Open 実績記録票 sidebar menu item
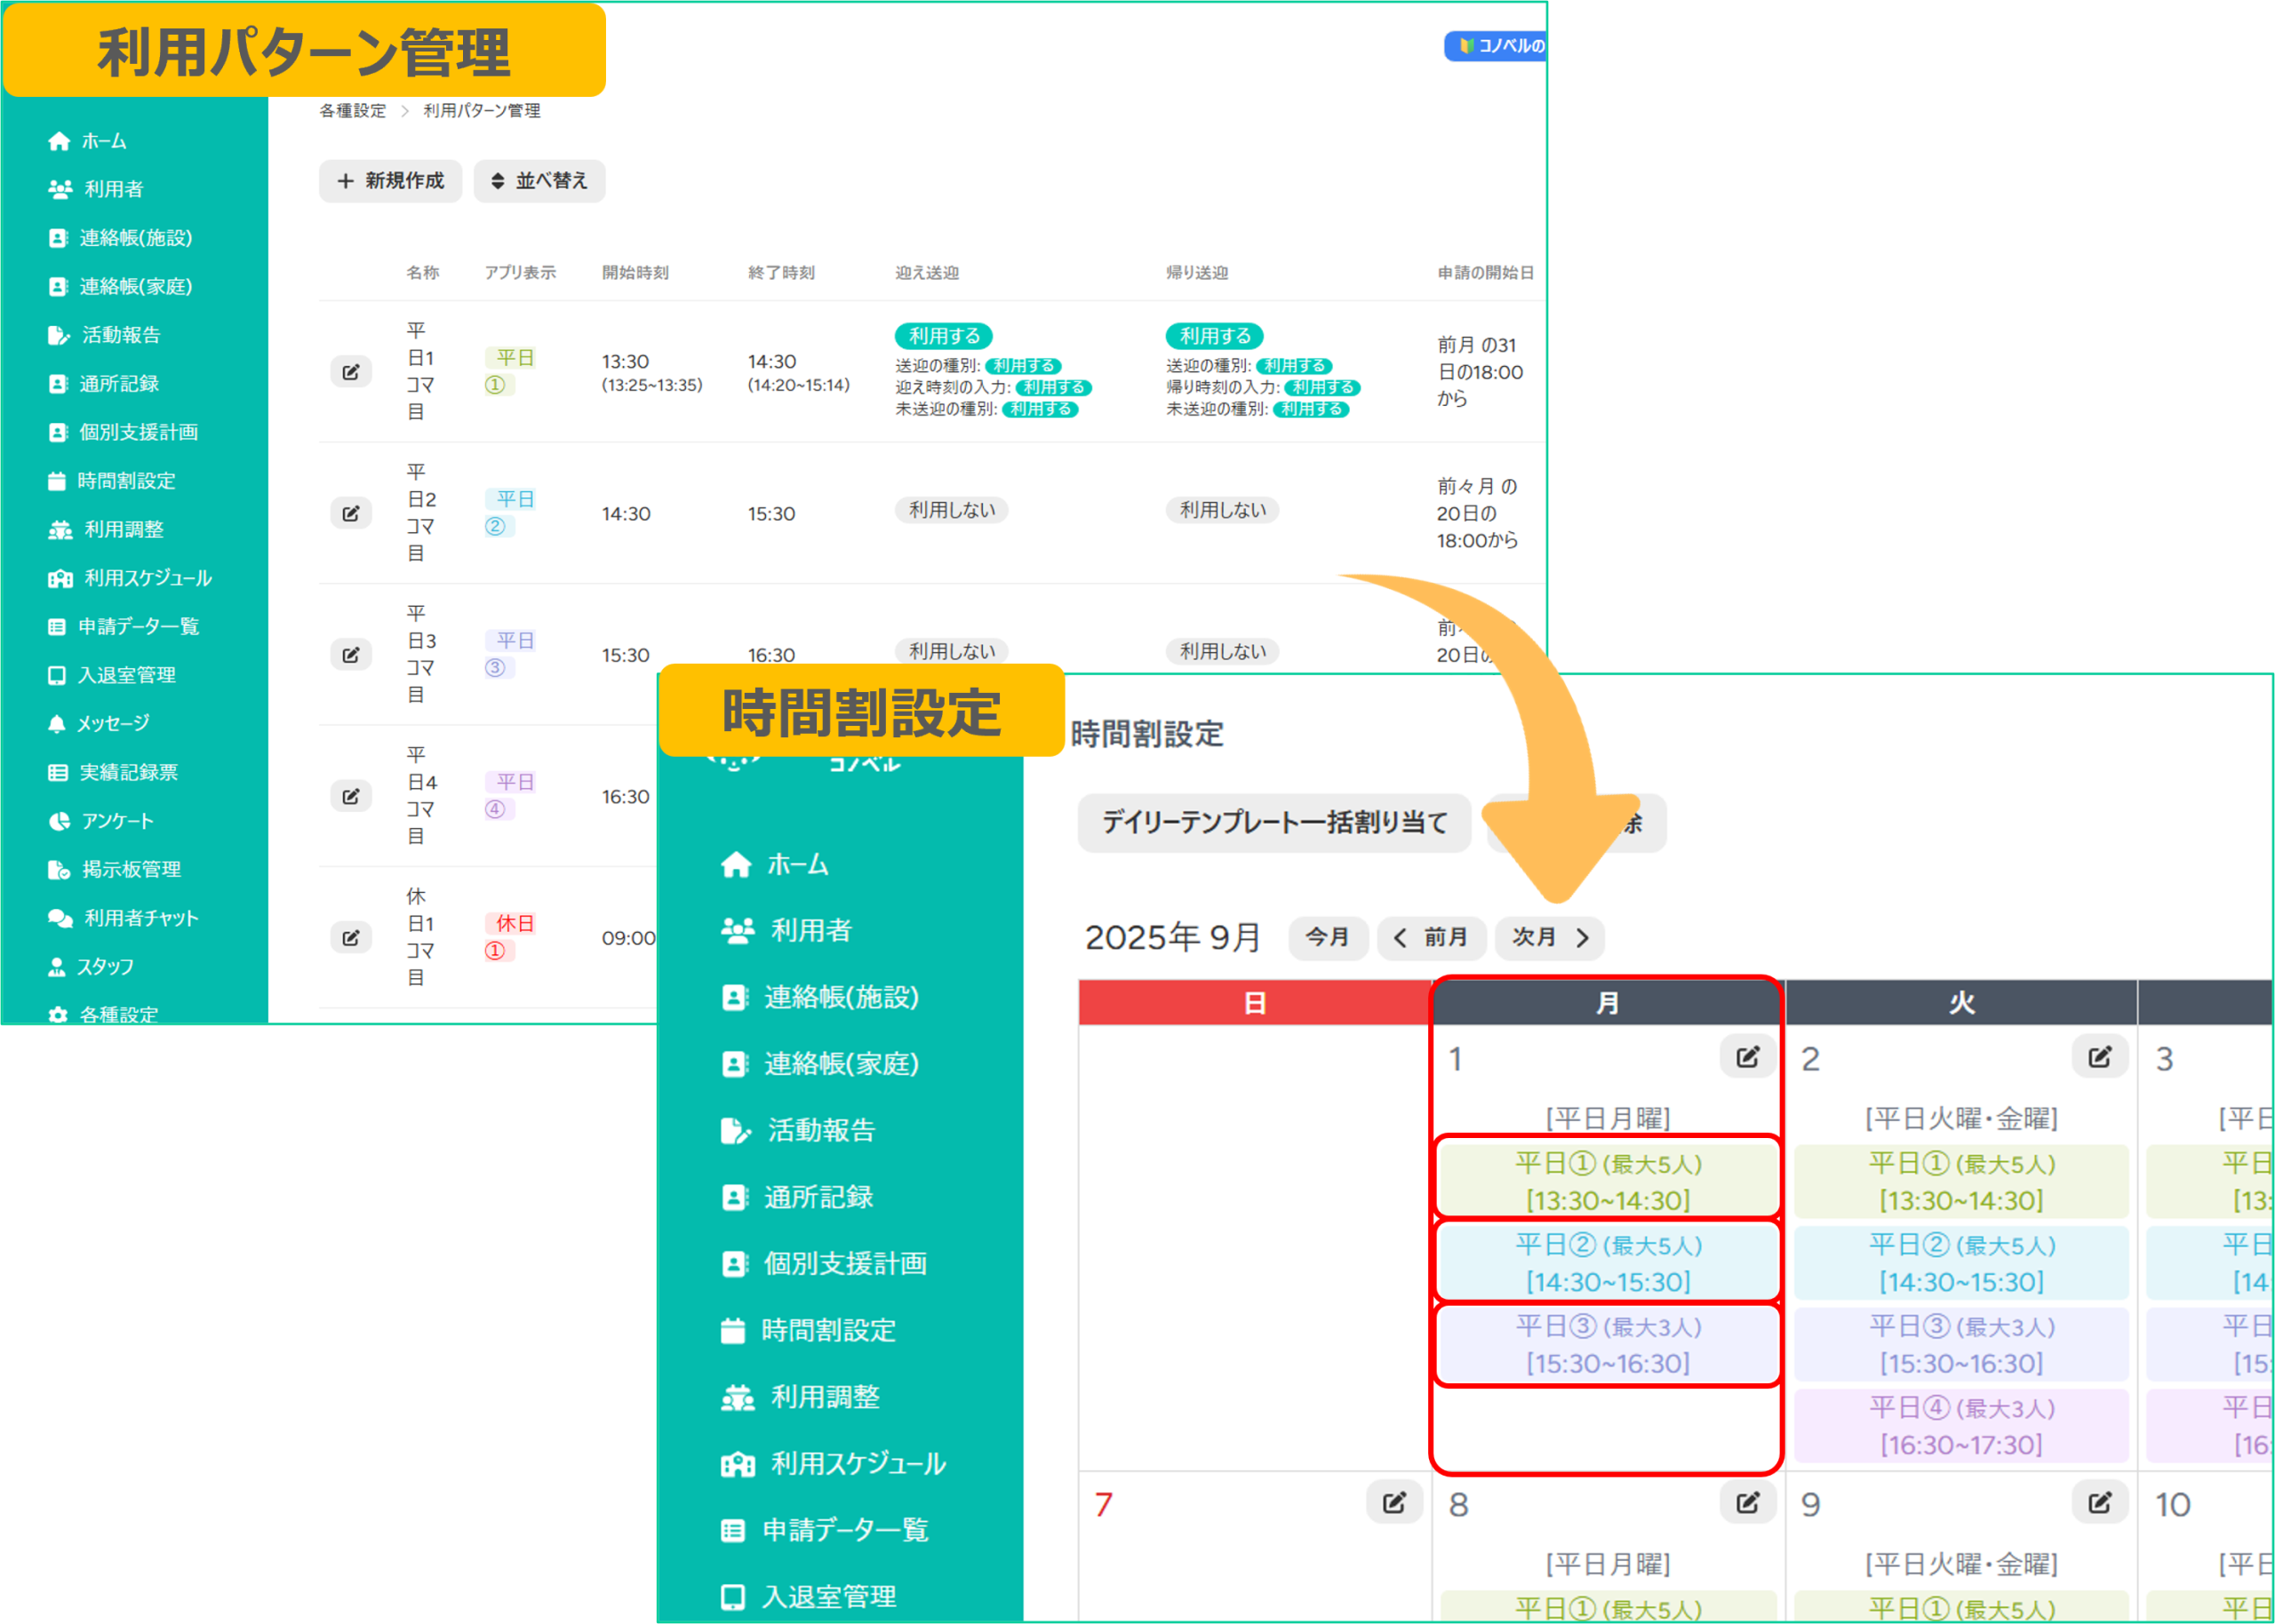 click(x=128, y=772)
